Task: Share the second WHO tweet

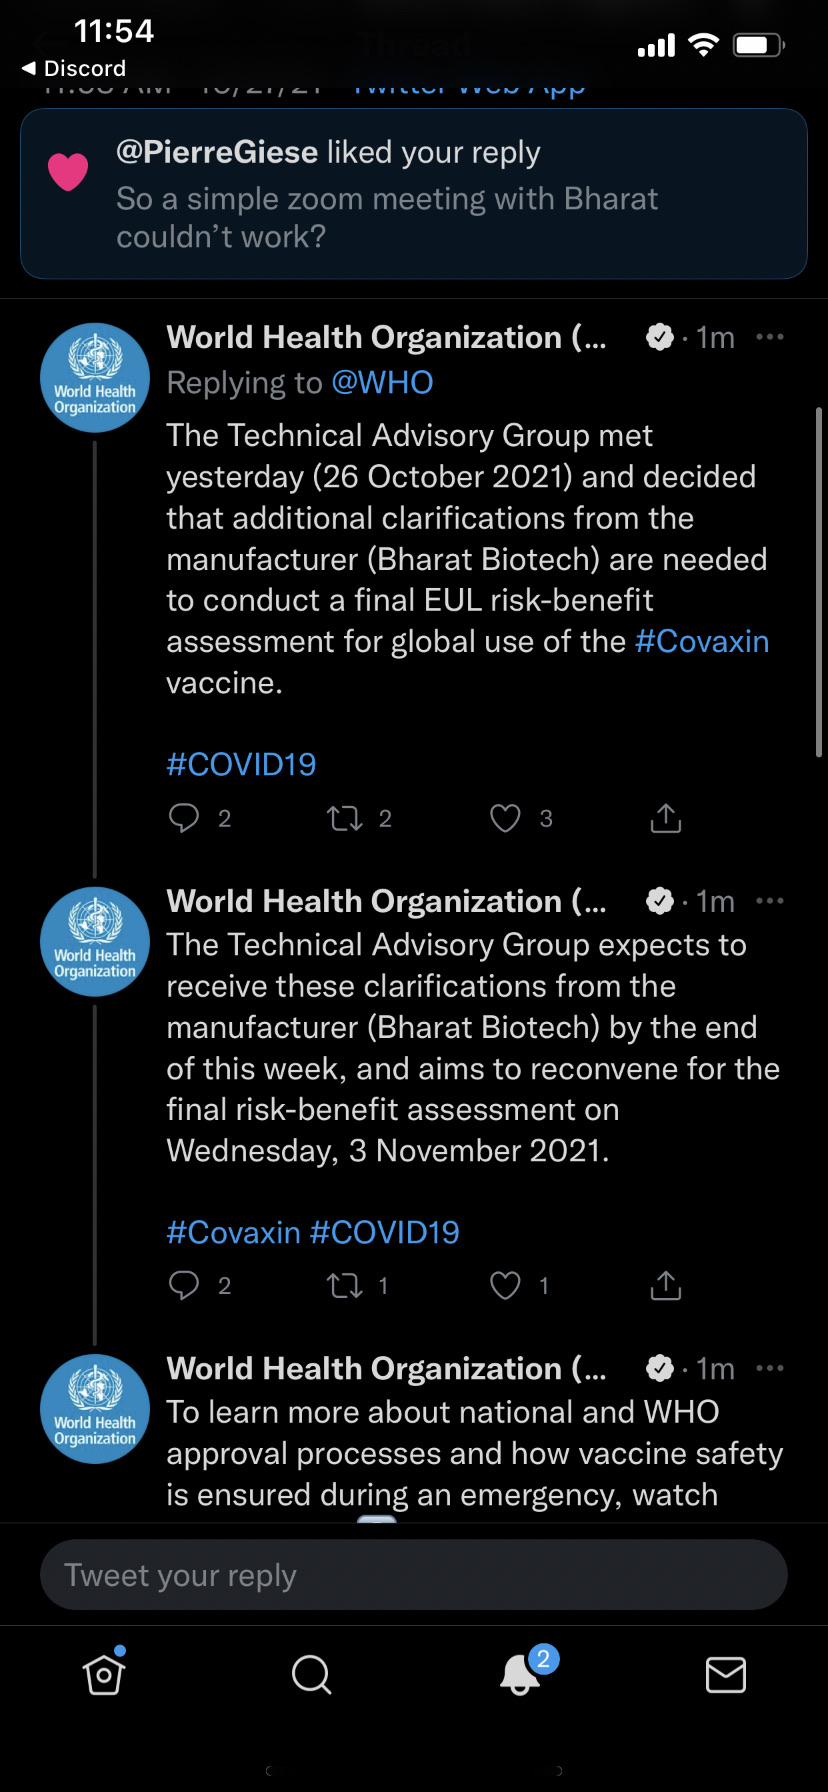Action: click(665, 1285)
